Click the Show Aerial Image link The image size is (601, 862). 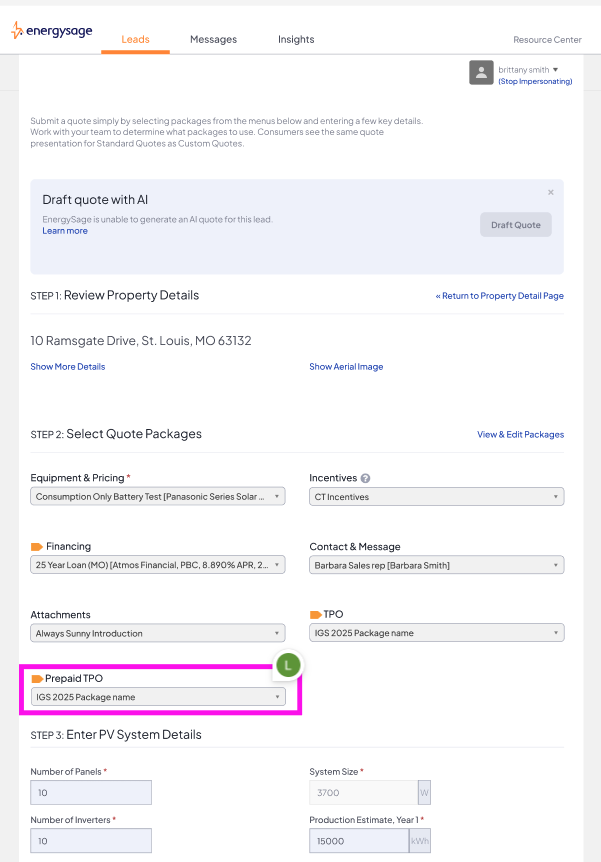[346, 367]
